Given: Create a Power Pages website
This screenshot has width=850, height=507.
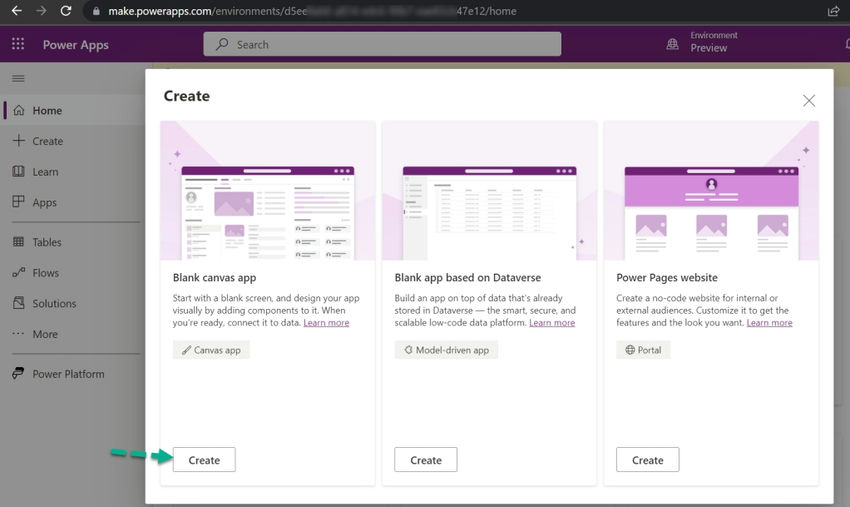Looking at the screenshot, I should (648, 460).
